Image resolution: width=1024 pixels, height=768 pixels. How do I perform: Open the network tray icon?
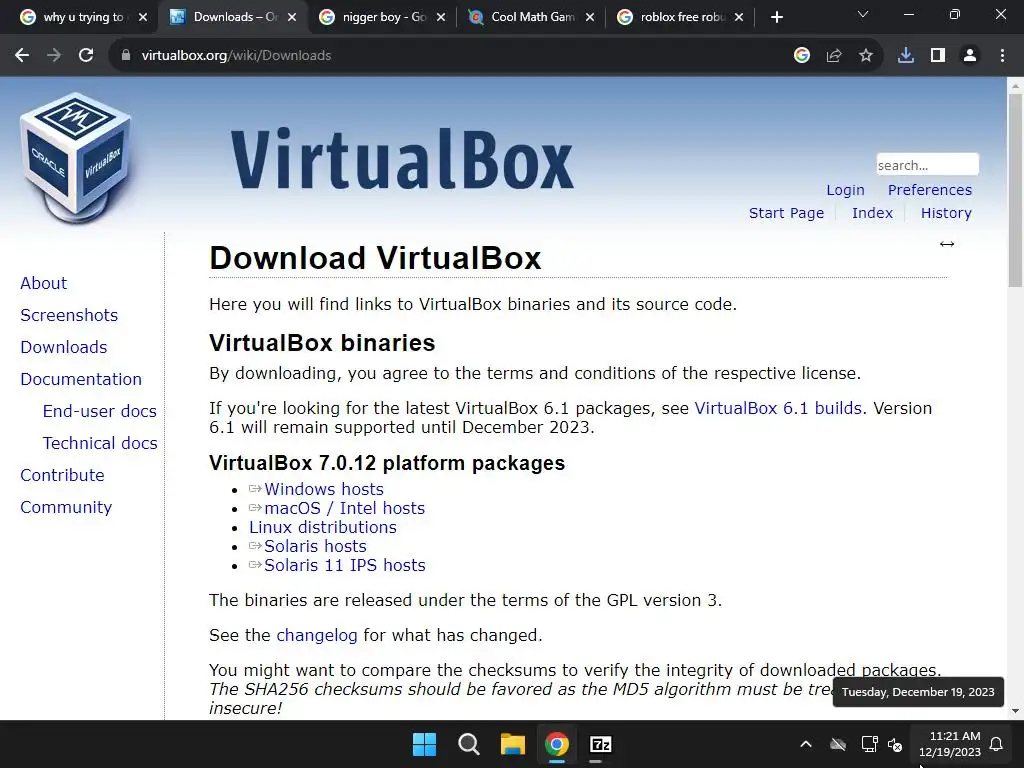[869, 744]
